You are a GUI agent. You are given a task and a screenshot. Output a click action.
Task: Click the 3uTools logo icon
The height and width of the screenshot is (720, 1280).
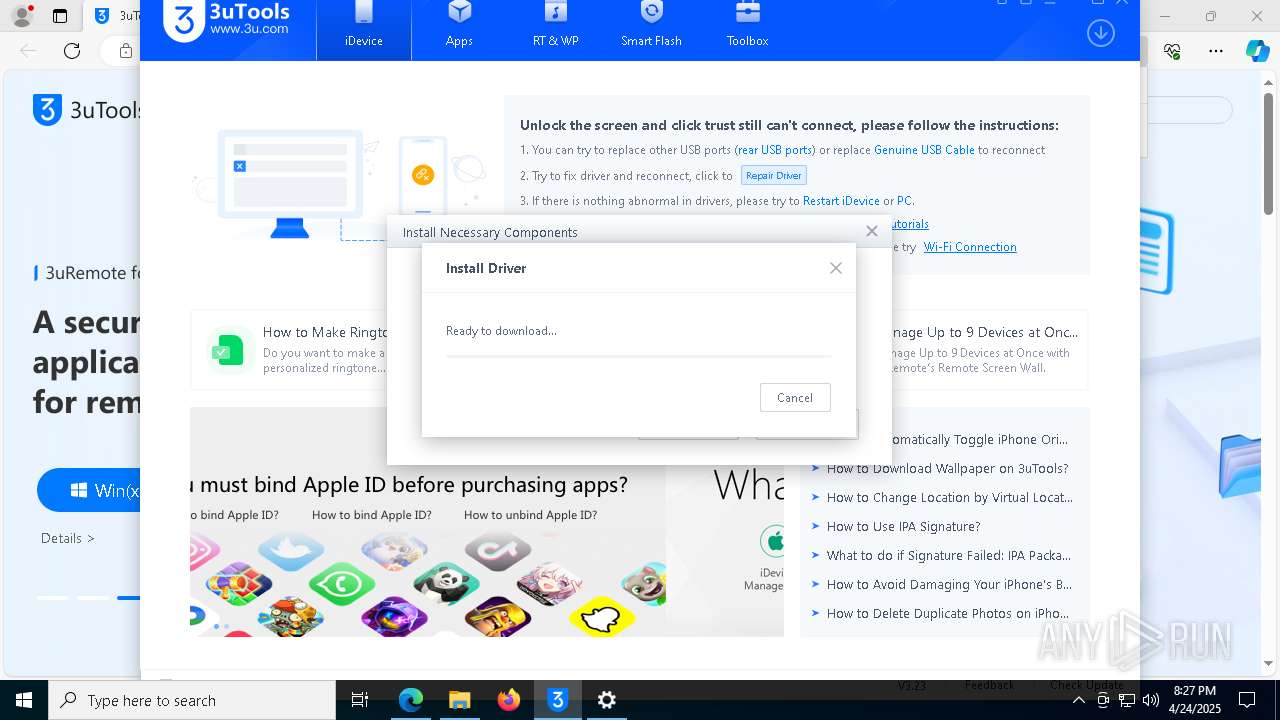tap(183, 22)
